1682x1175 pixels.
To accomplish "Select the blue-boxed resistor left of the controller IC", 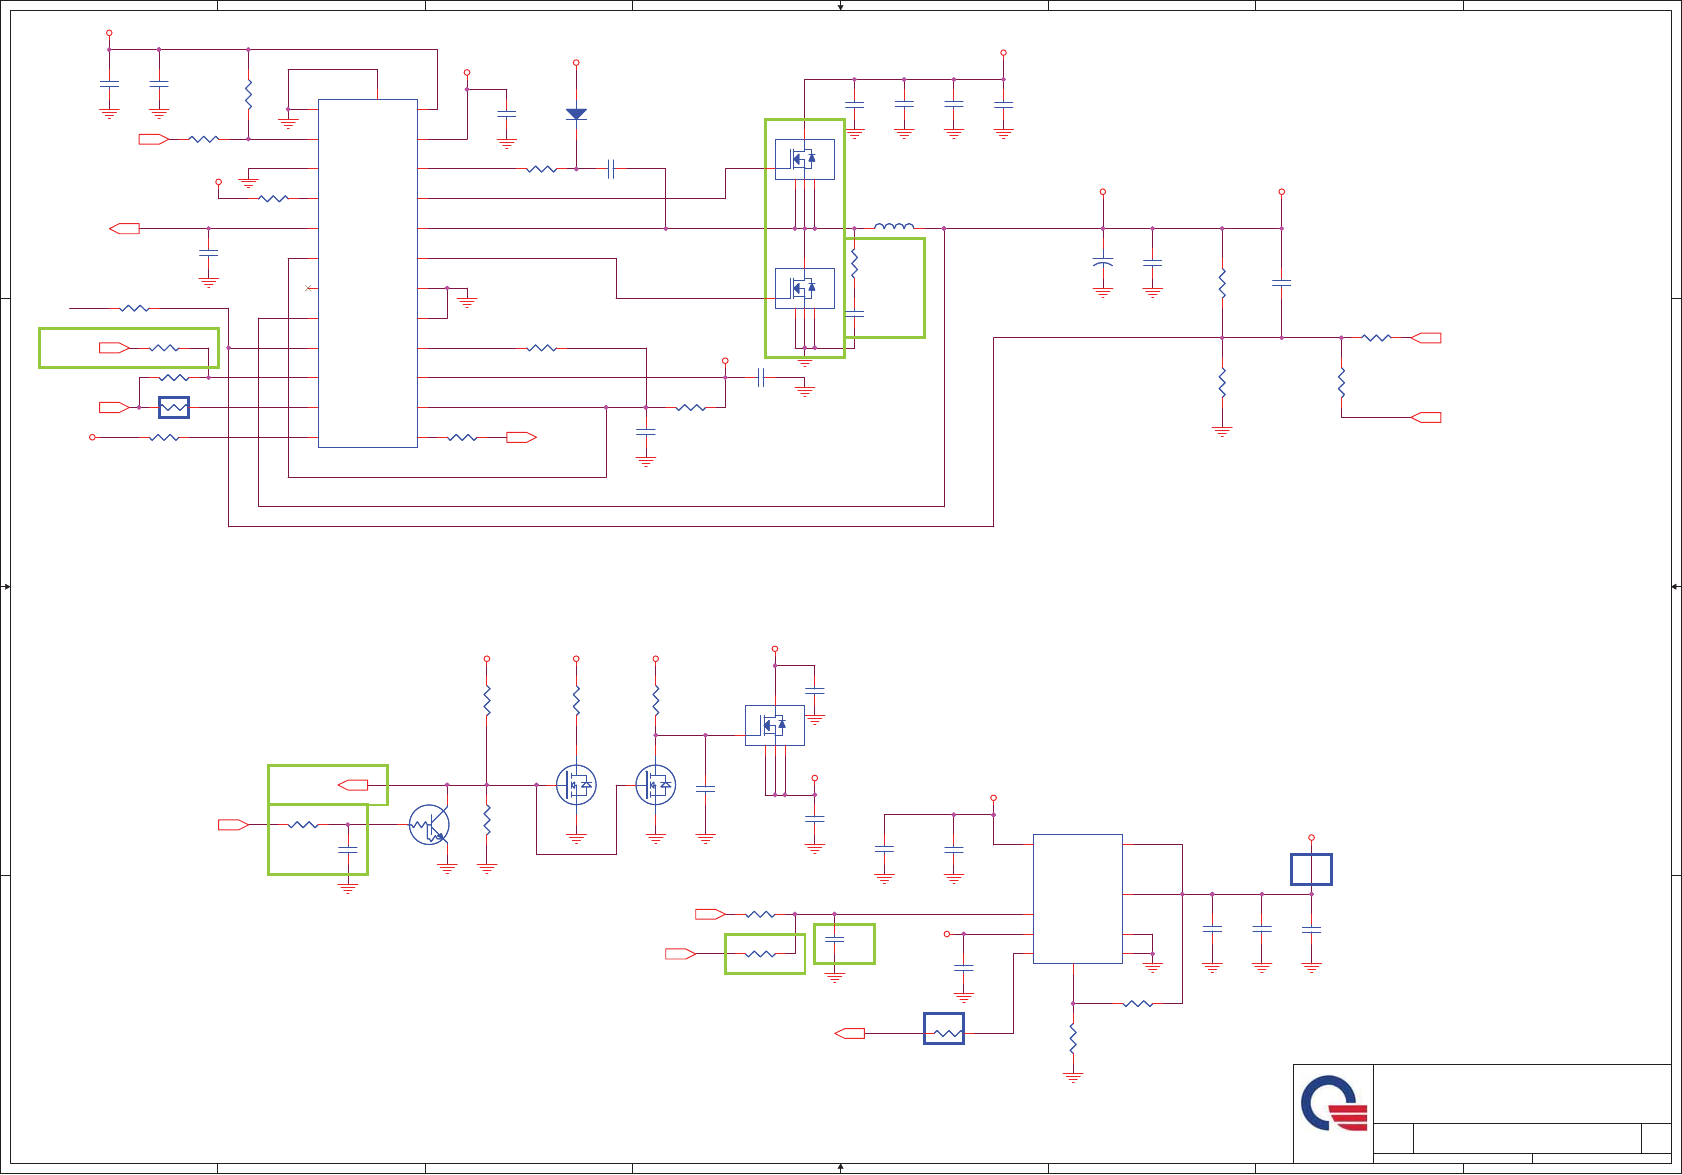I will click(x=174, y=408).
